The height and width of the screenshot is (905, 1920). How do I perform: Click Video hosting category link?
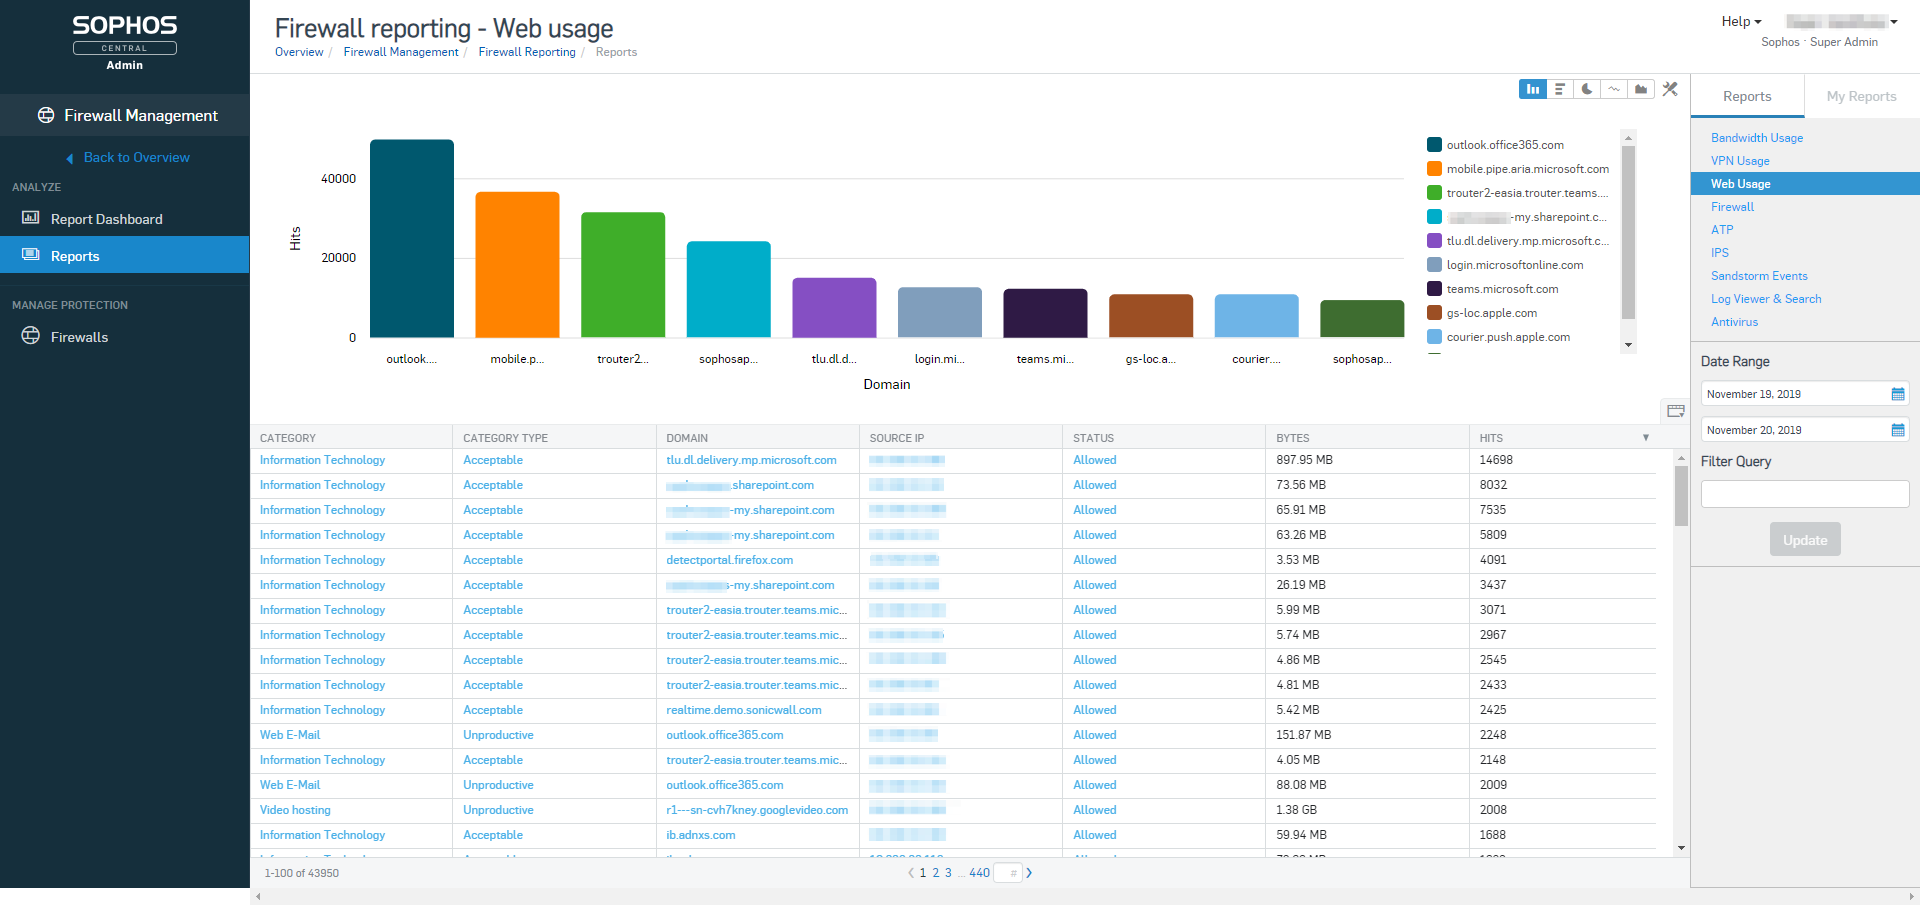click(x=295, y=810)
